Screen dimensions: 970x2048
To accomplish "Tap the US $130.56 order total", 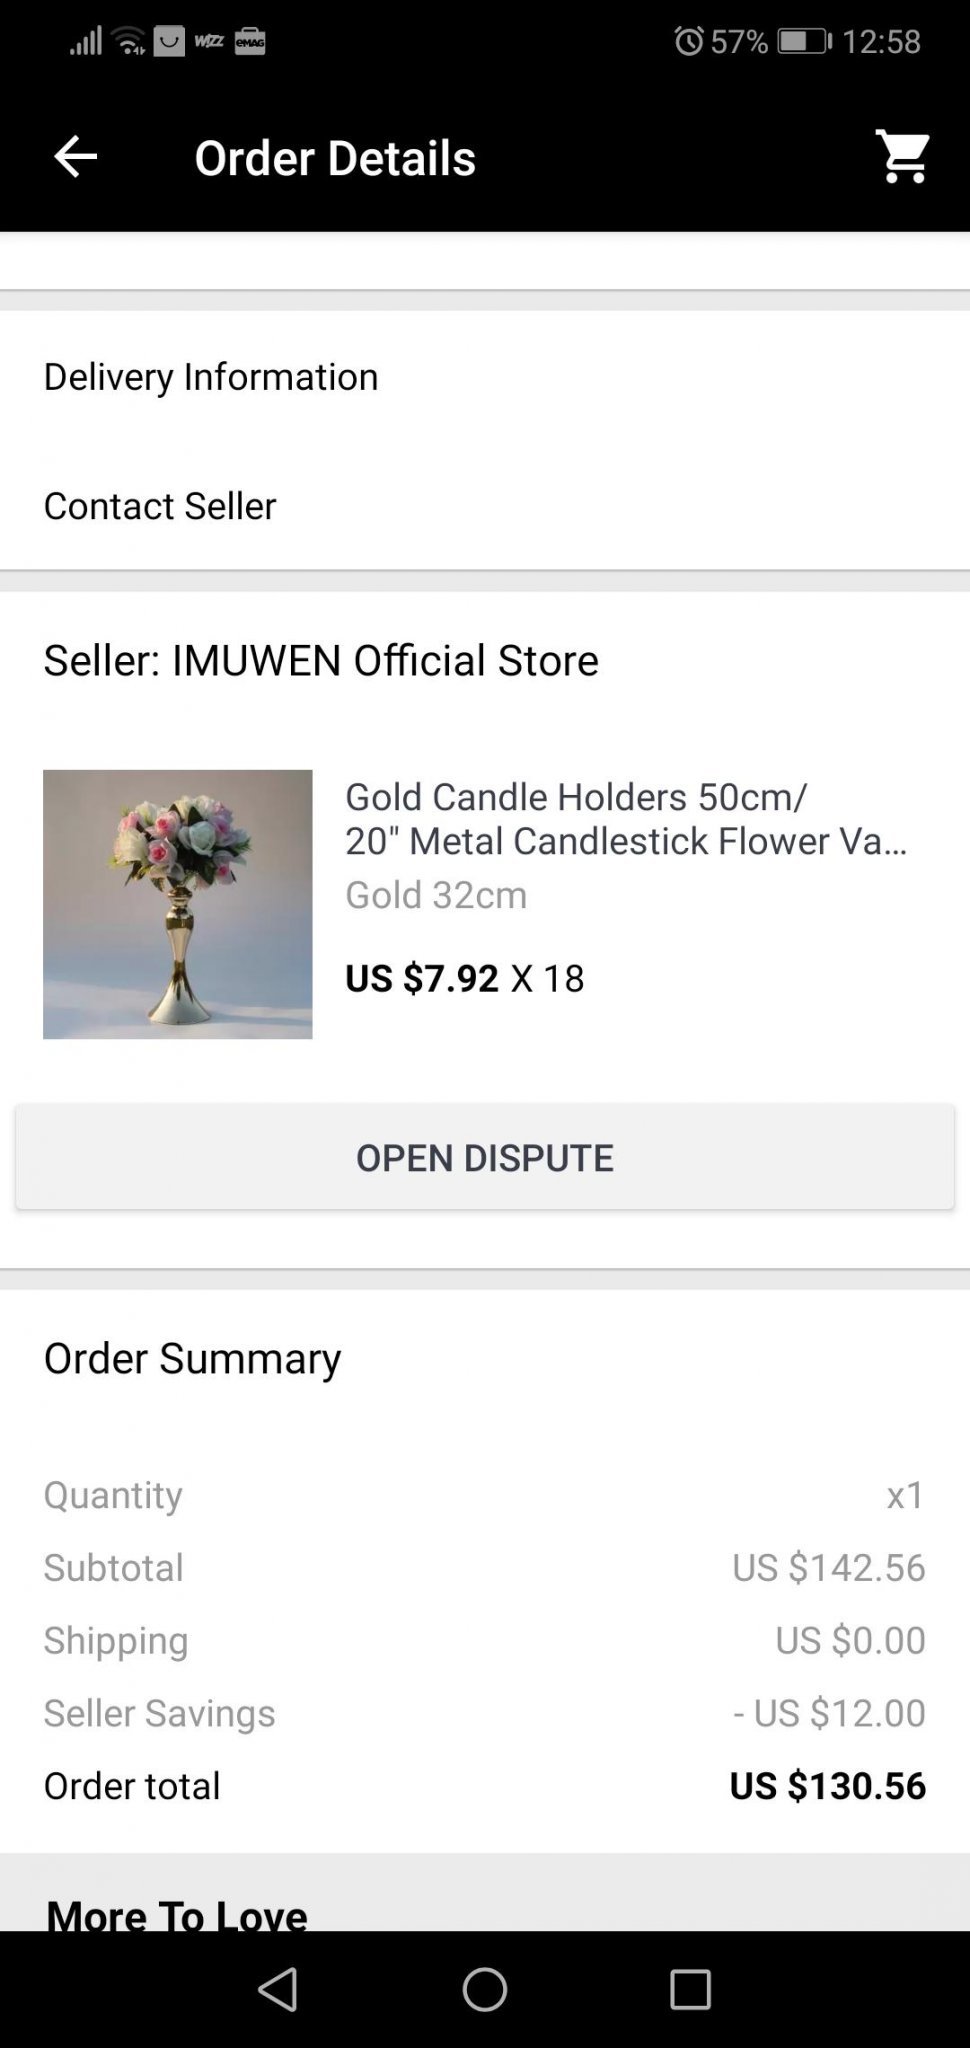I will point(827,1786).
